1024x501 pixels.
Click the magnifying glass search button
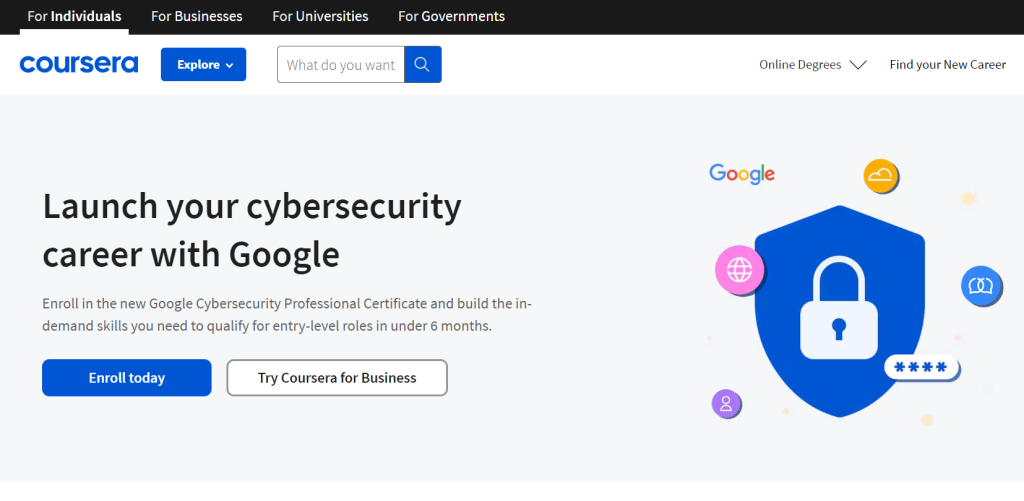coord(422,65)
